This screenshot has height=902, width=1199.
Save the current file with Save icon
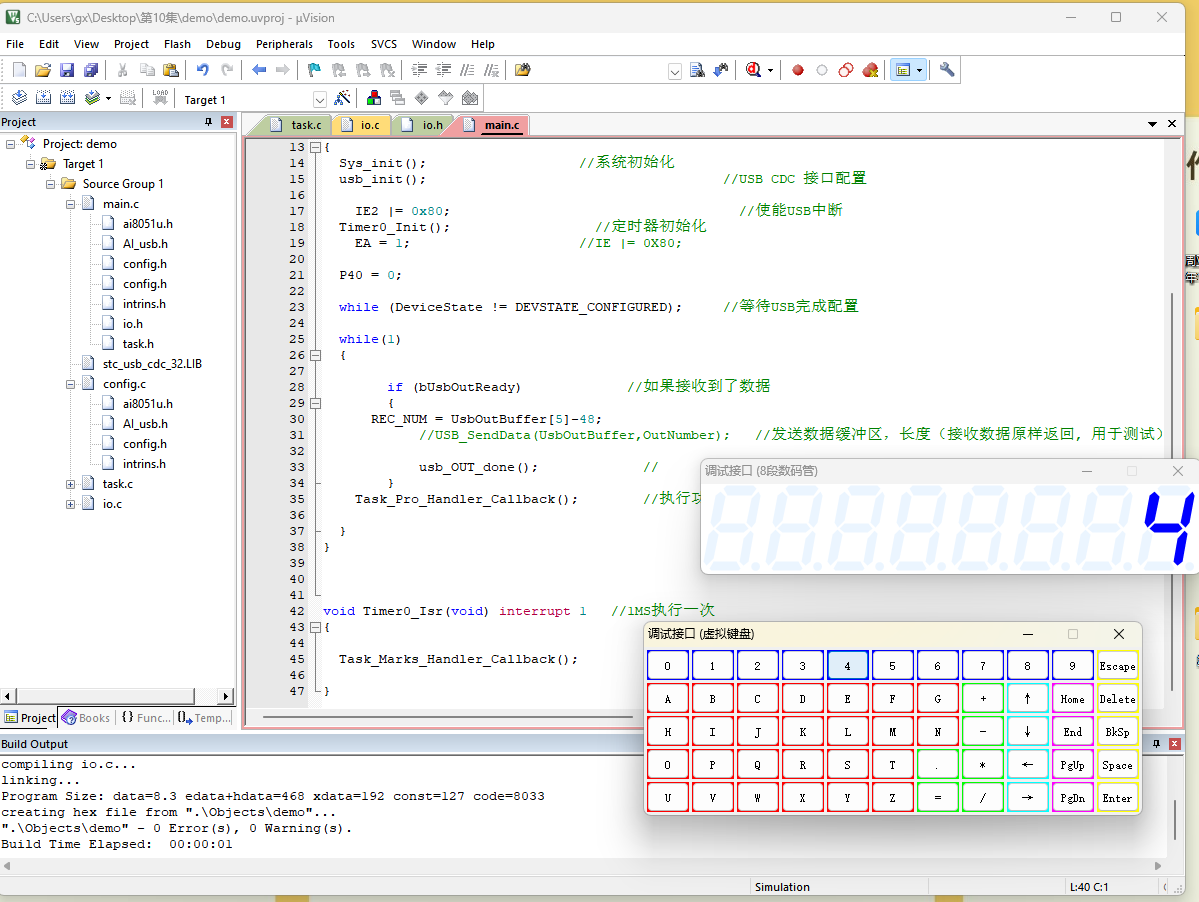tap(67, 70)
